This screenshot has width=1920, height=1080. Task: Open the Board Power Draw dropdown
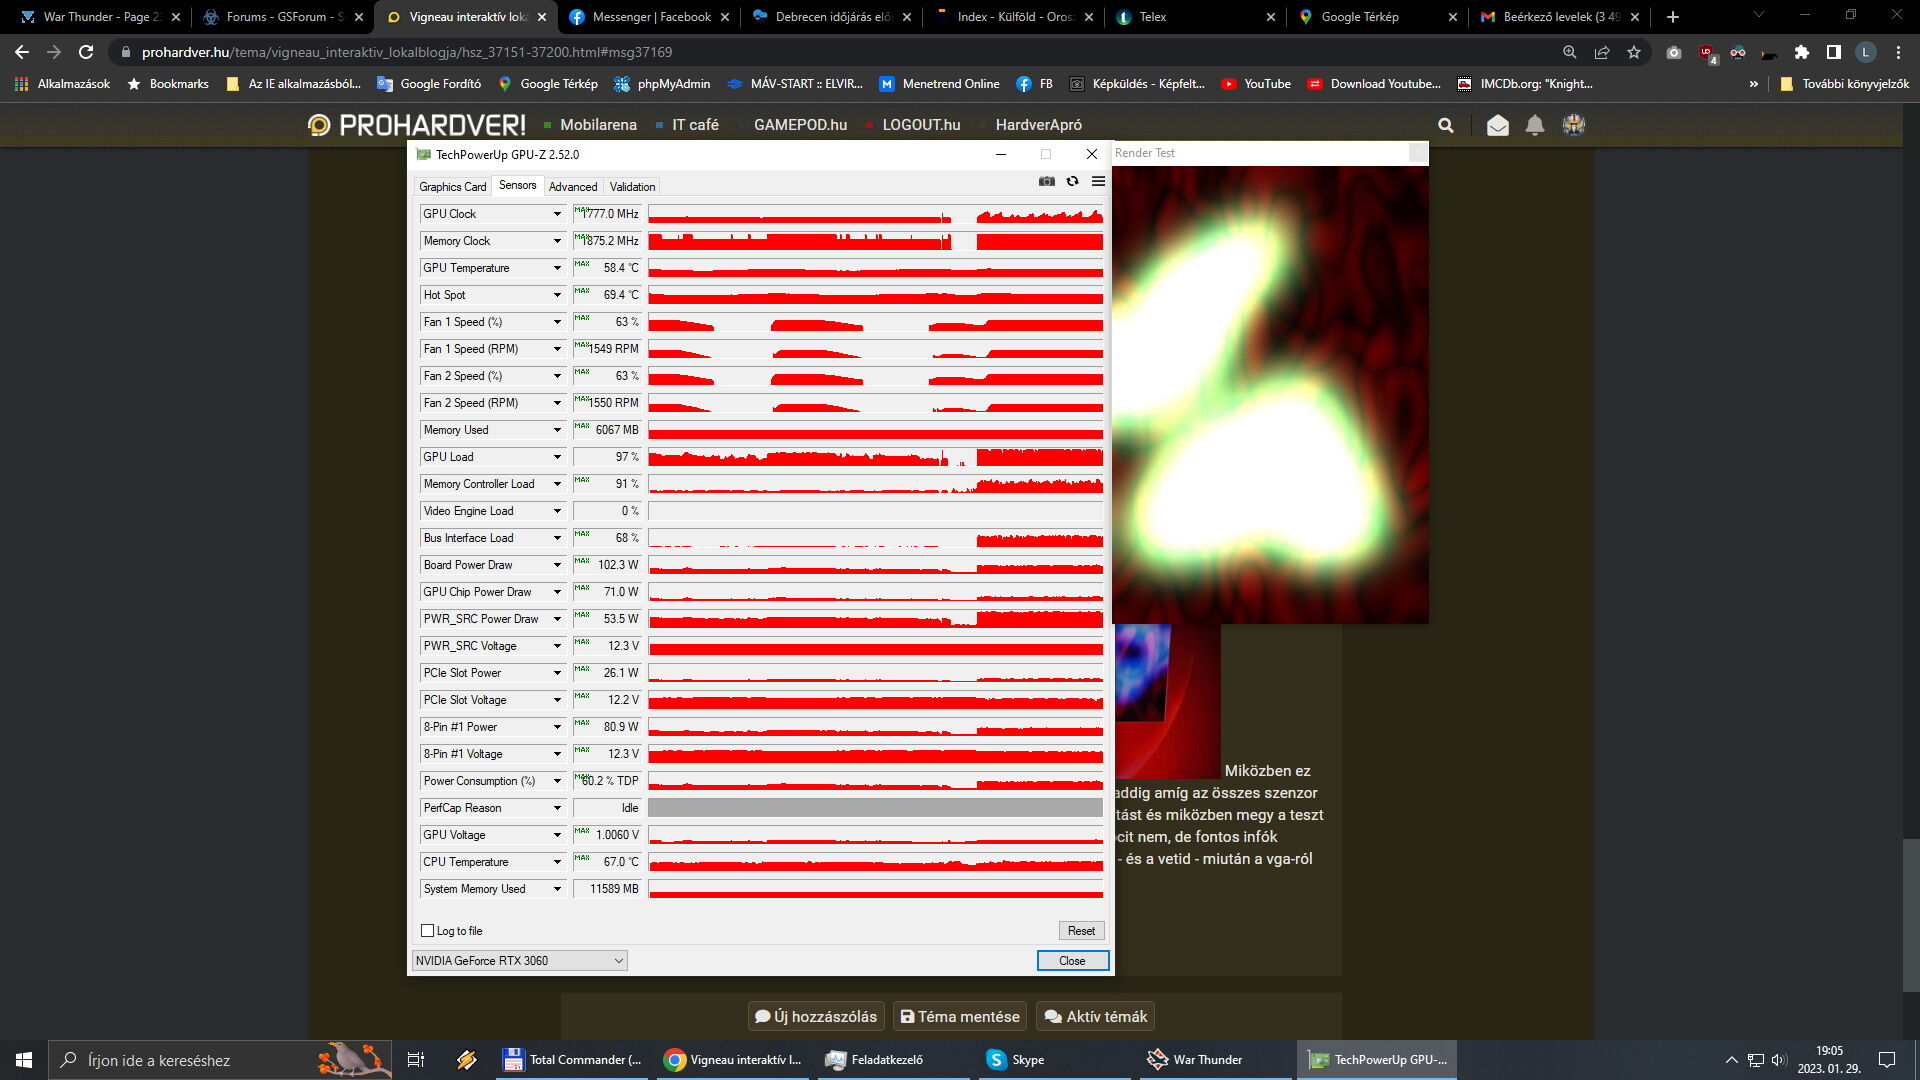tap(557, 565)
